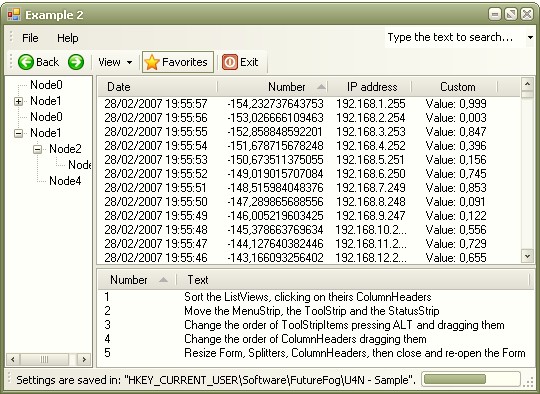Click the Favorites star icon
The image size is (540, 394).
152,62
